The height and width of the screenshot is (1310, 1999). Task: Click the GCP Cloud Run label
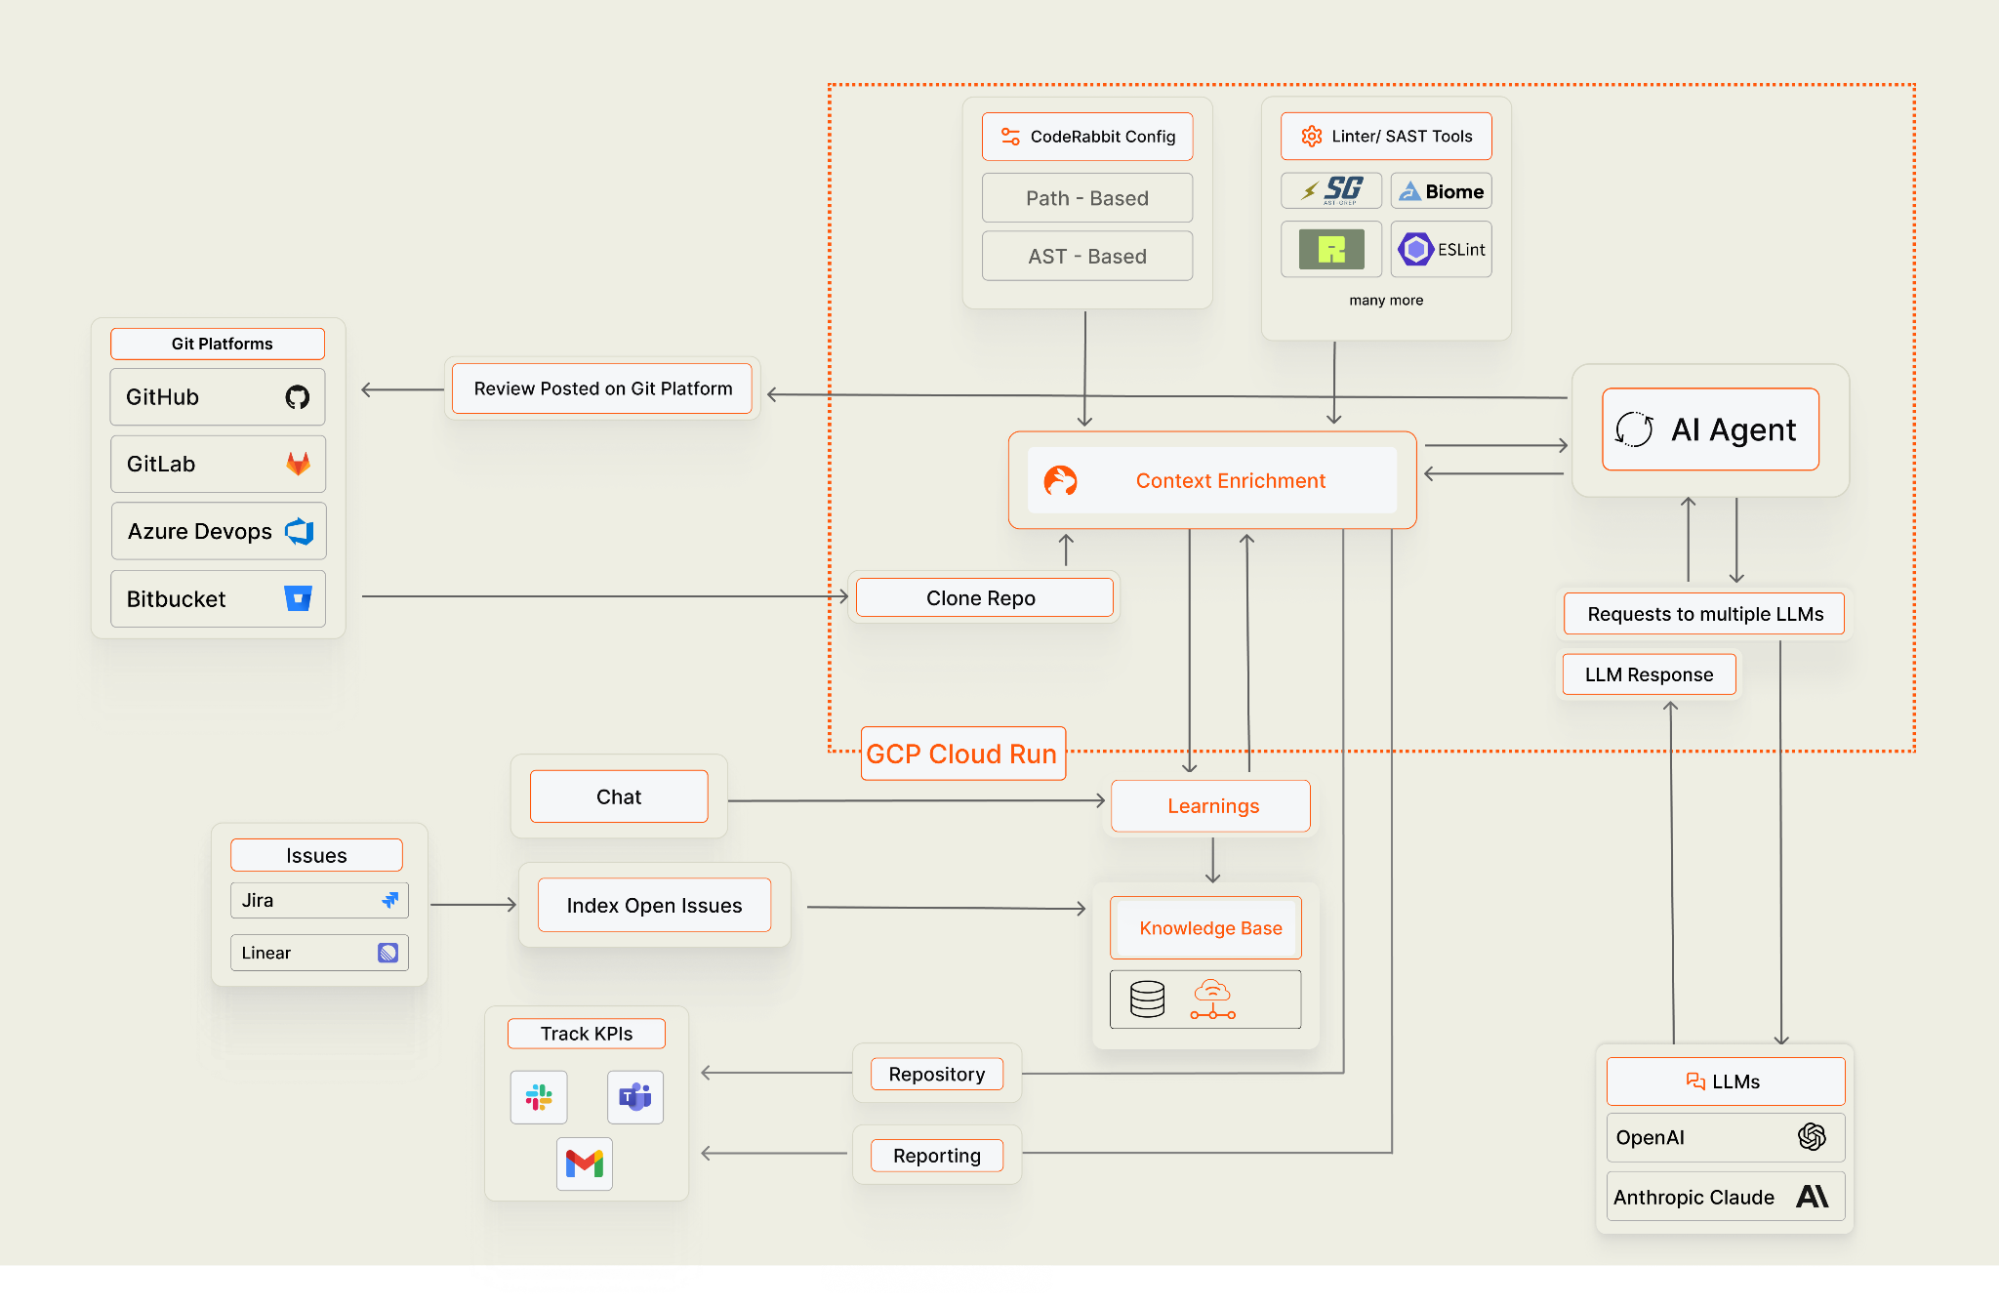pos(963,754)
